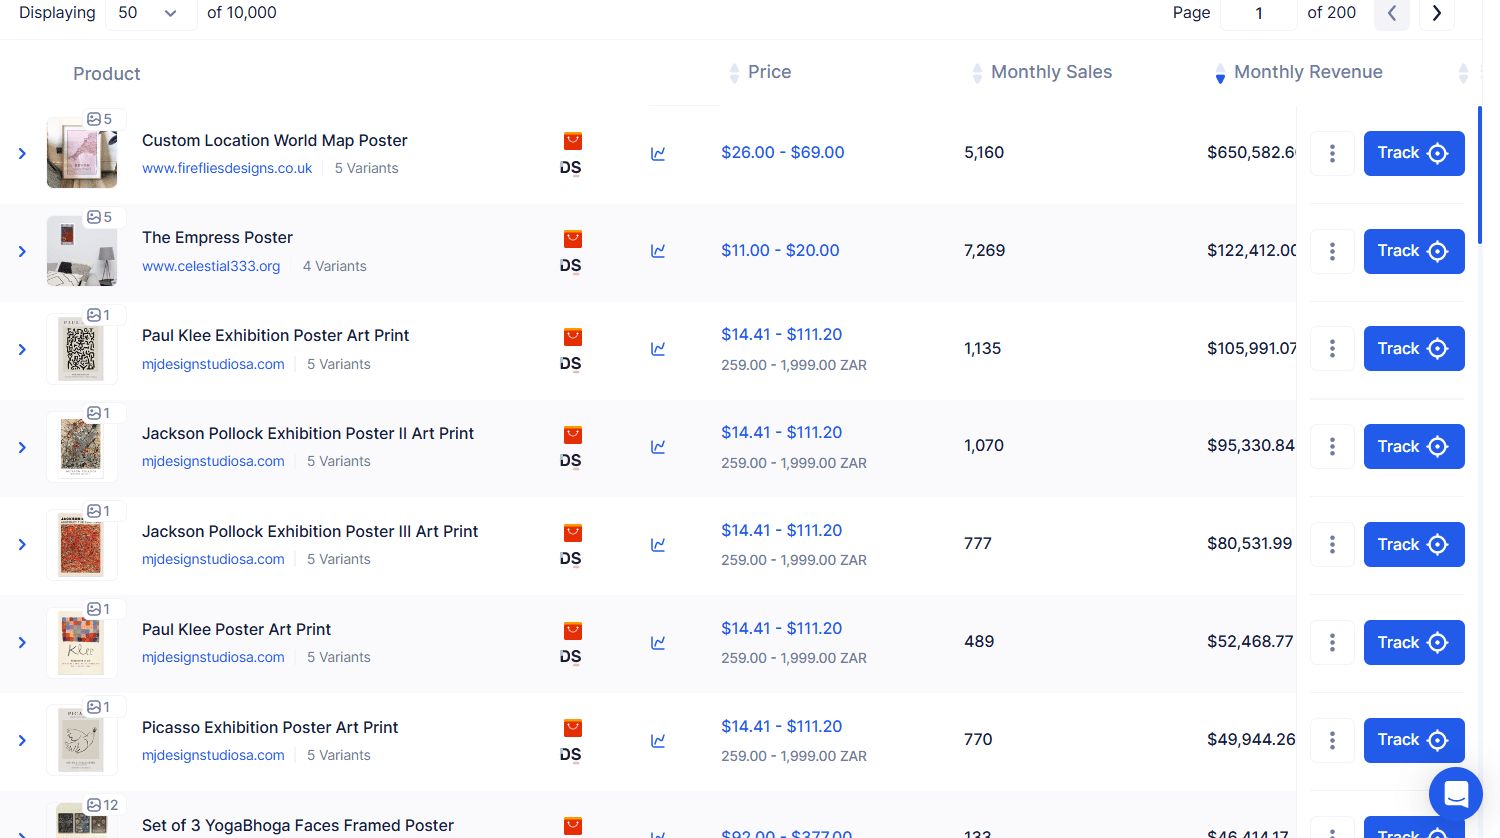The image size is (1500, 838).
Task: Expand the Paul Klee Poster Art Print row
Action: pyautogui.click(x=22, y=642)
